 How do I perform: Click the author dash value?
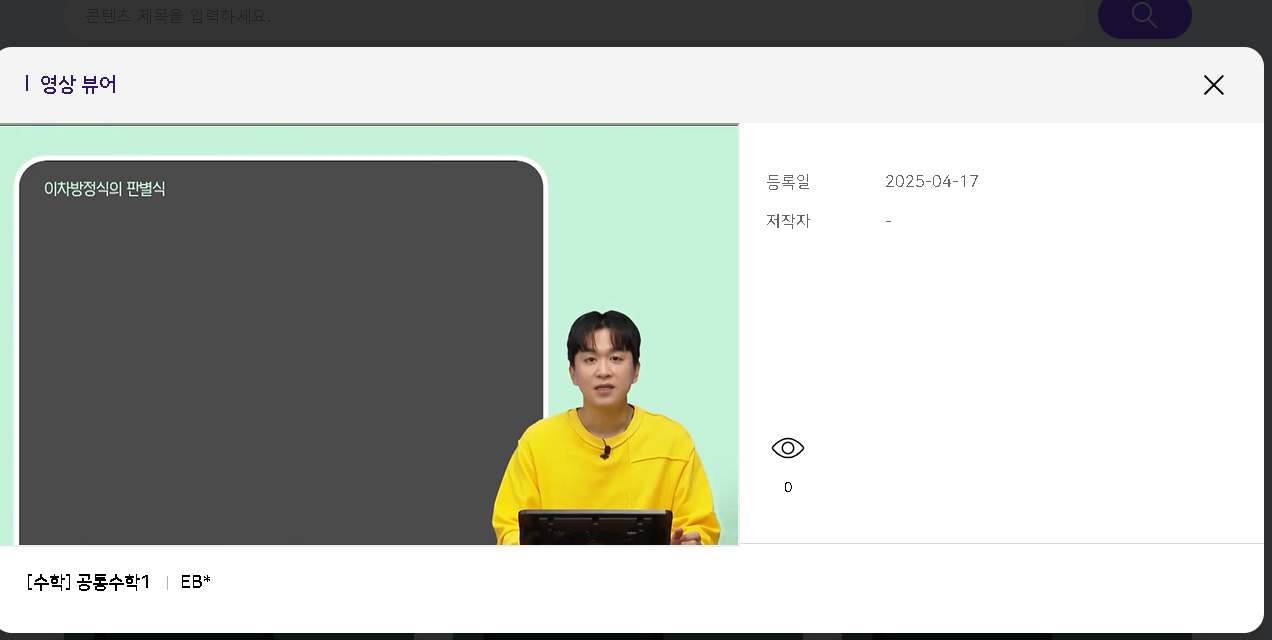coord(888,221)
